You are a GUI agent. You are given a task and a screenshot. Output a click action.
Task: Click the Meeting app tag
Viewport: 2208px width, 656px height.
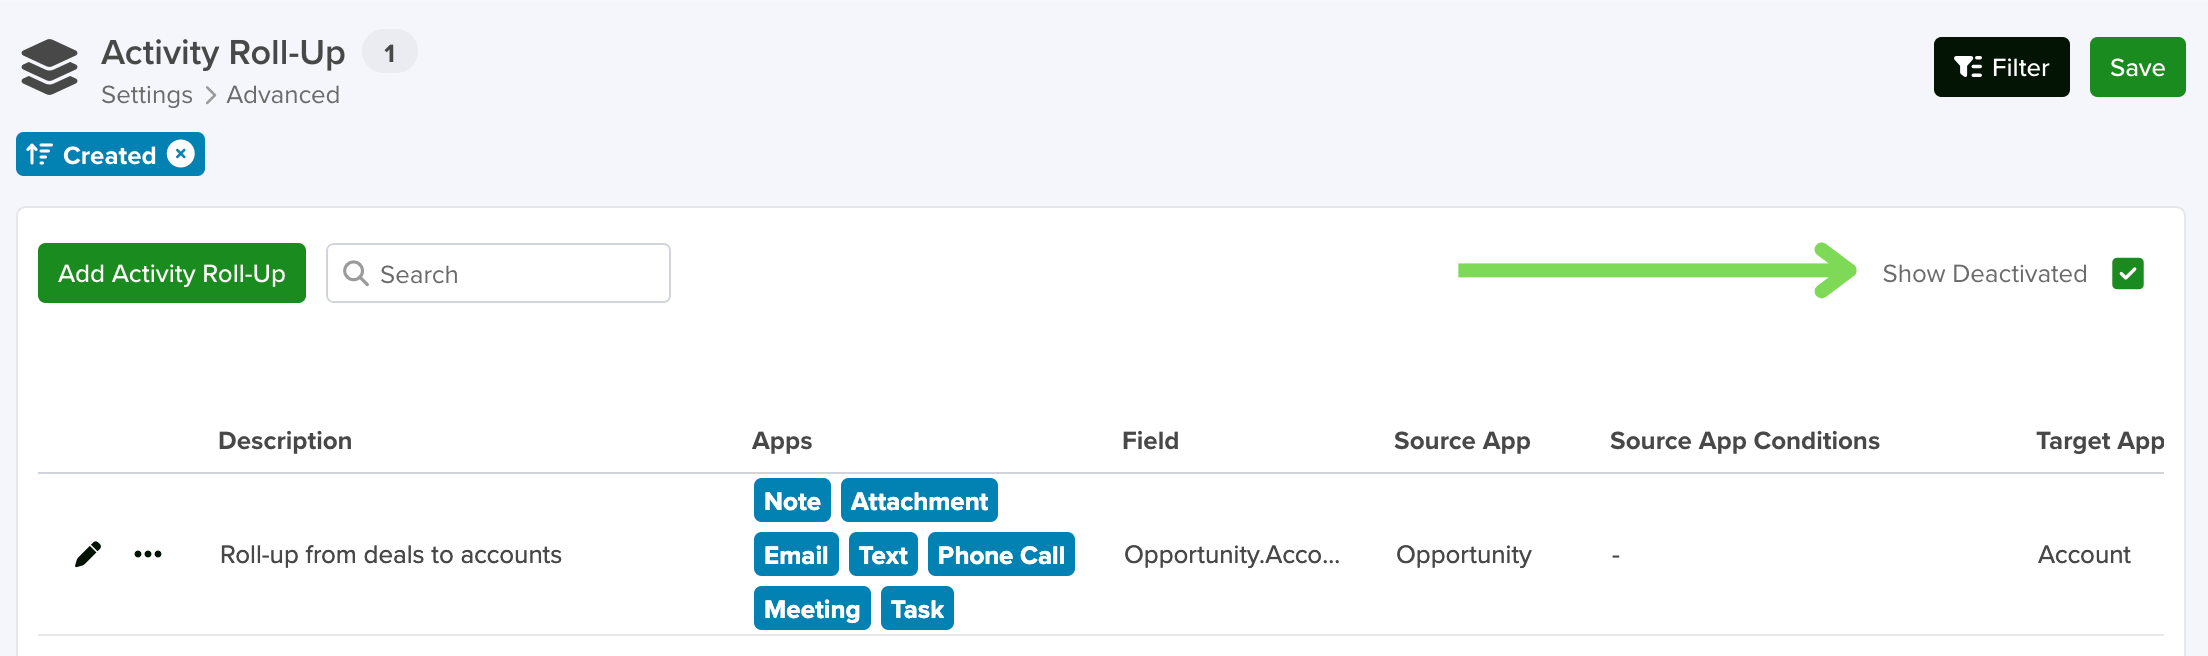point(812,608)
